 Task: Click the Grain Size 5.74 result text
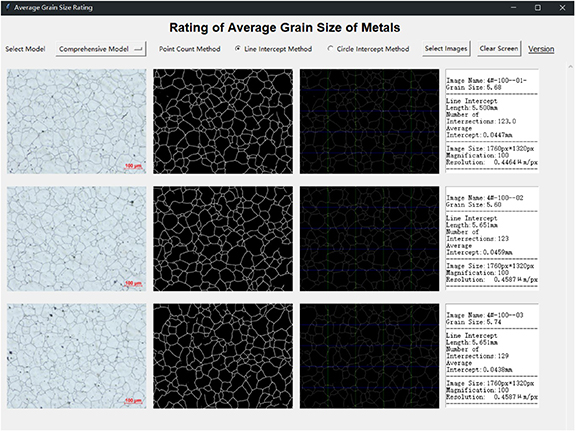pyautogui.click(x=473, y=322)
